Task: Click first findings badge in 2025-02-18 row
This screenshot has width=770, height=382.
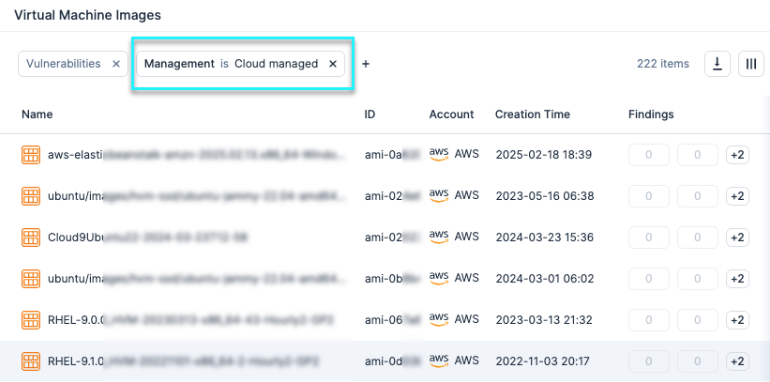Action: pyautogui.click(x=649, y=155)
